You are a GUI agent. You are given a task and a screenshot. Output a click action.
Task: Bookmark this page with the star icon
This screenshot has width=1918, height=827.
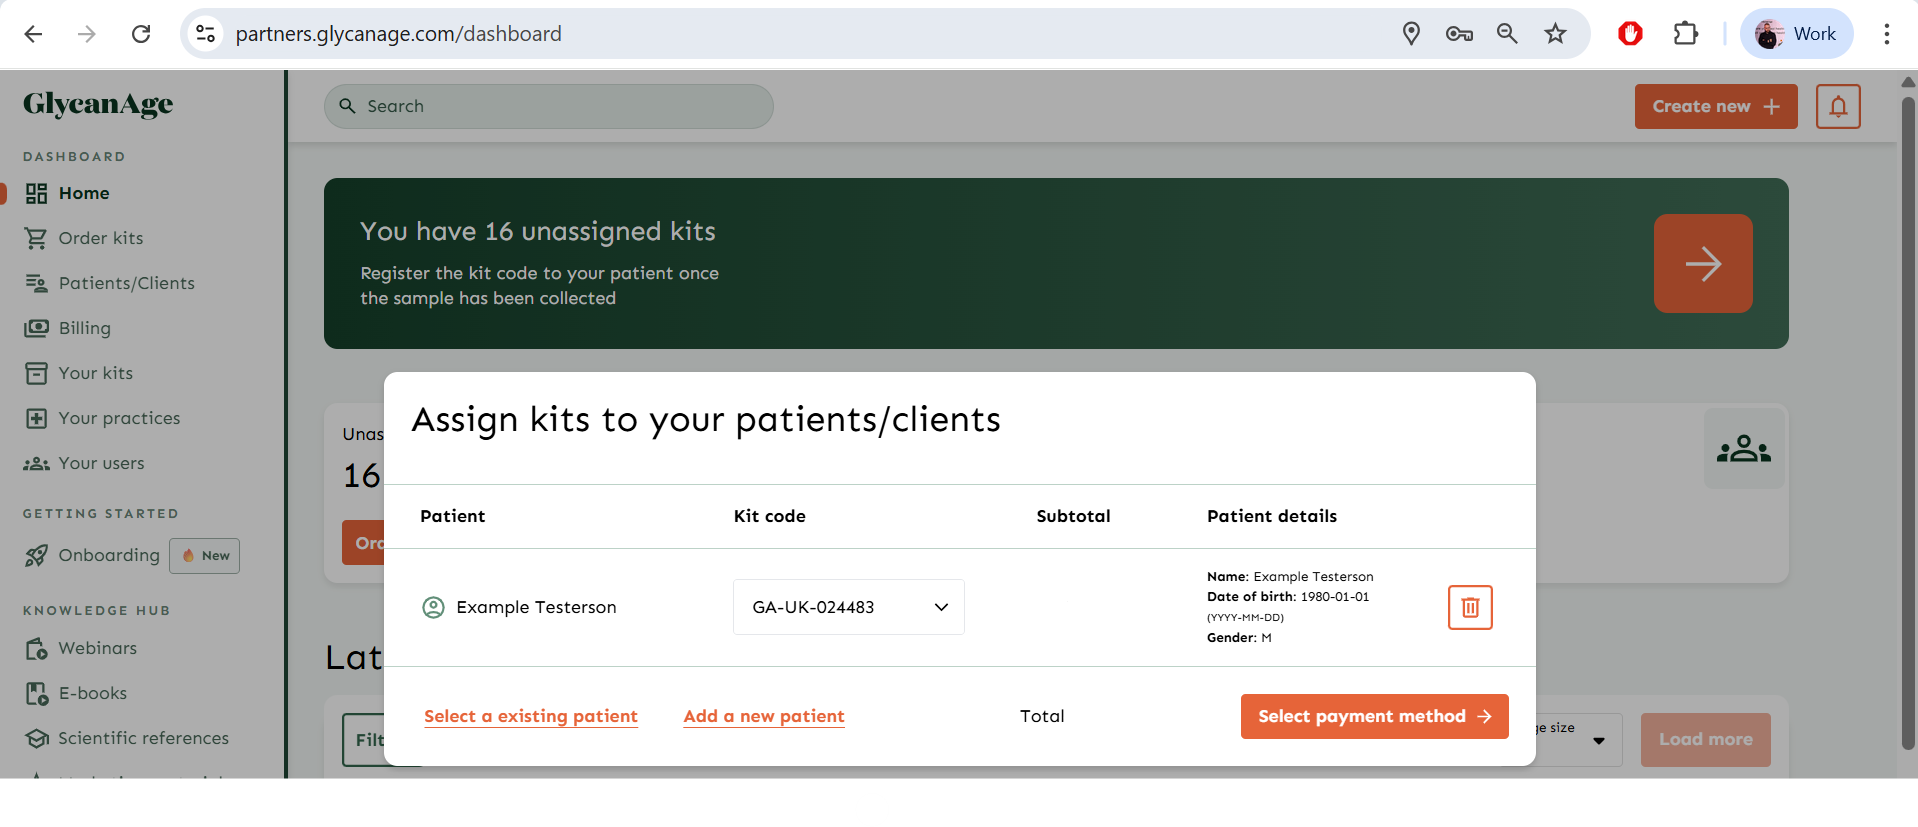point(1555,34)
